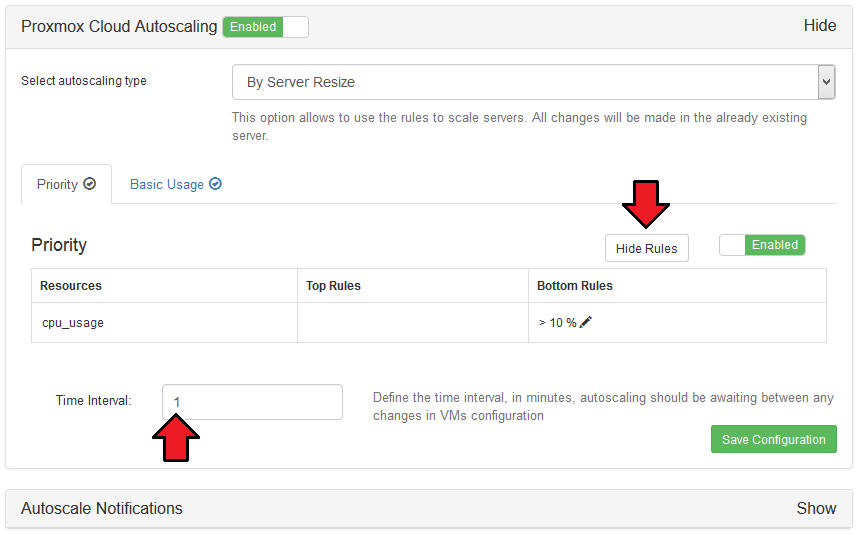Expand Autoscale Notifications with Show
The height and width of the screenshot is (535, 859).
(816, 508)
